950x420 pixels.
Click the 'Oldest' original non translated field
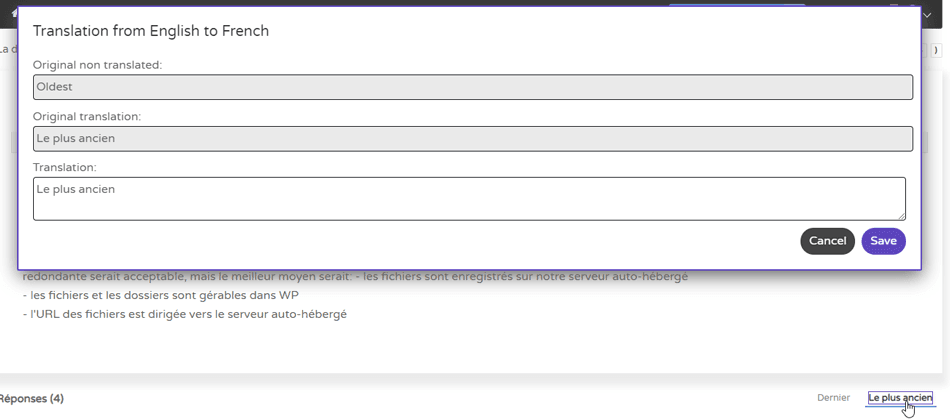tap(472, 87)
